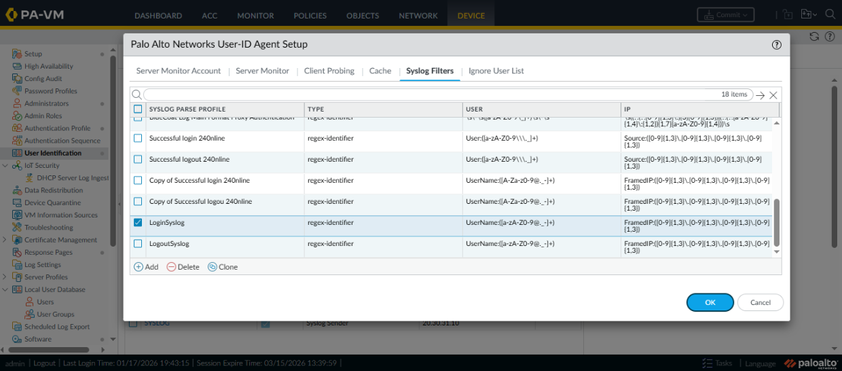Click the Clone button
Viewport: 842px width, 371px height.
[x=223, y=267]
